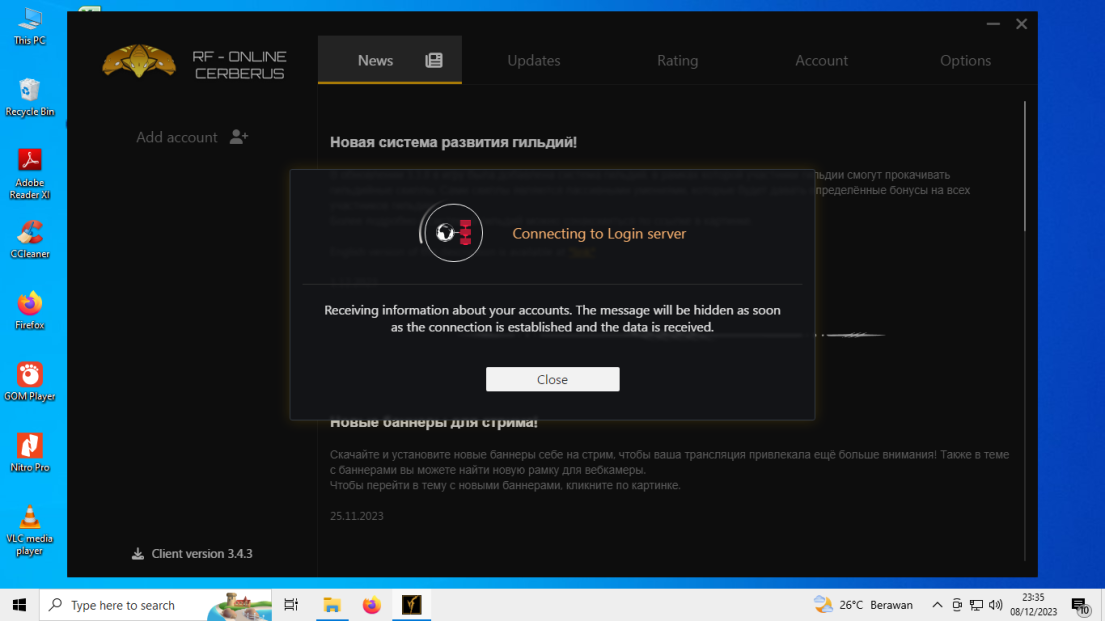Switch to Firefox on the taskbar

tap(371, 605)
